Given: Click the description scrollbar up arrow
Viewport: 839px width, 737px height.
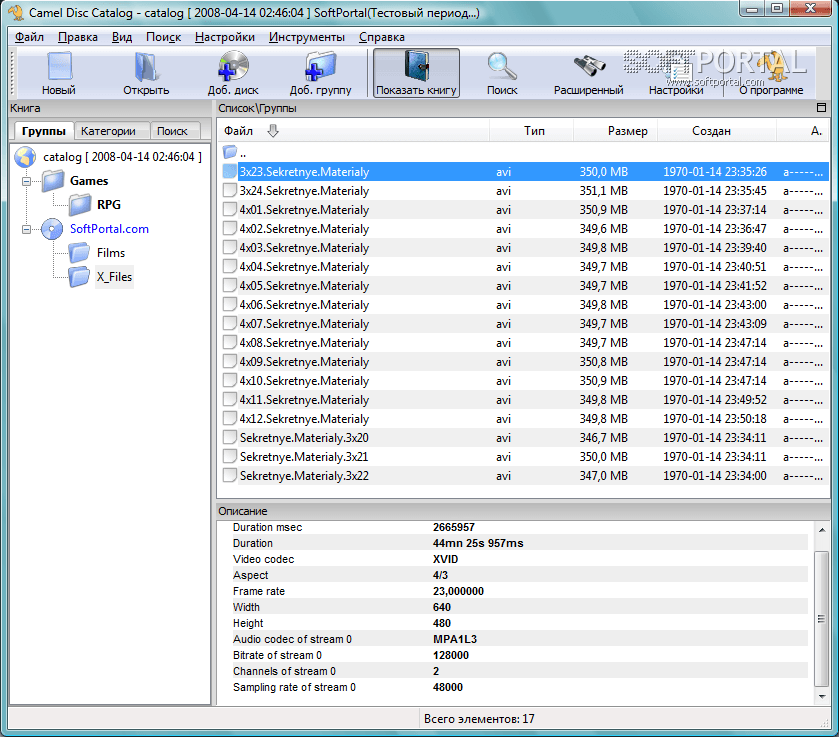Looking at the screenshot, I should [x=822, y=530].
